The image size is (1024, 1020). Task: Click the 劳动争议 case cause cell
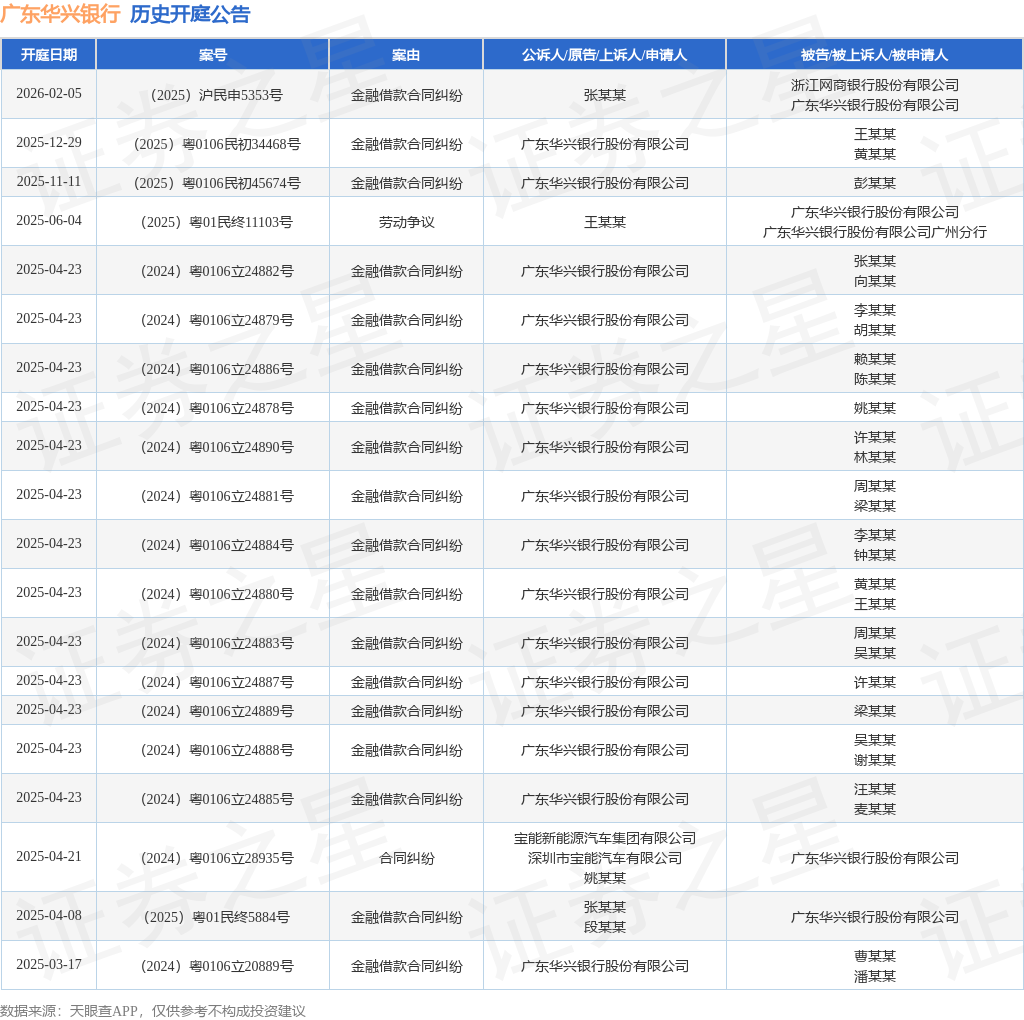(406, 223)
